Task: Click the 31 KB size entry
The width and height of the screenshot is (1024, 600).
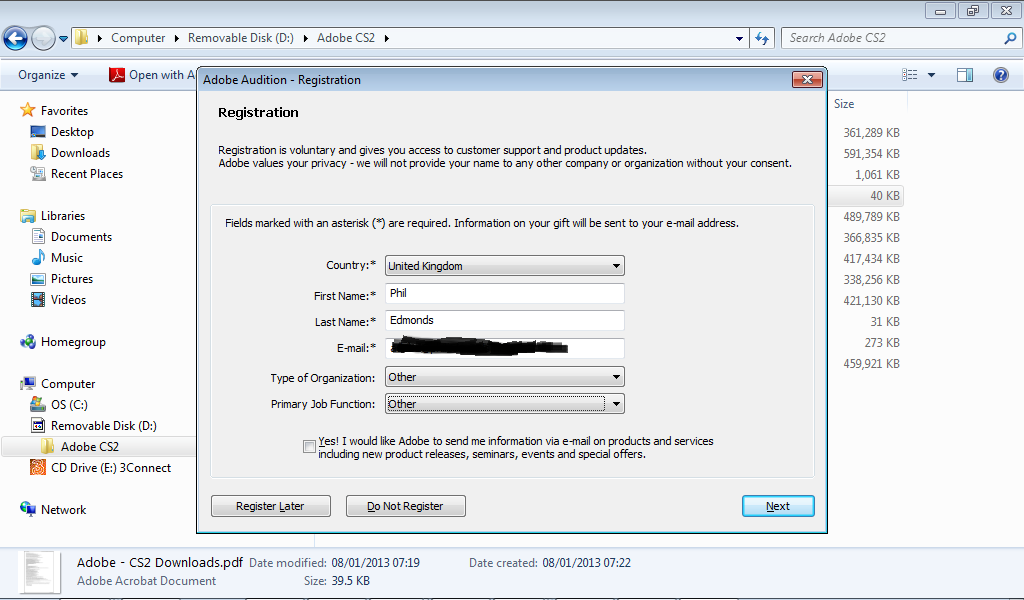Action: click(885, 321)
